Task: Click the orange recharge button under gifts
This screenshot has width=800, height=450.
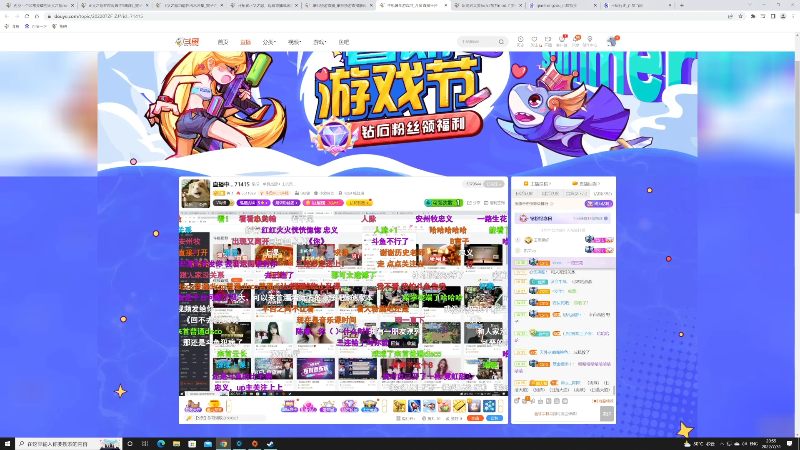Action: click(476, 418)
